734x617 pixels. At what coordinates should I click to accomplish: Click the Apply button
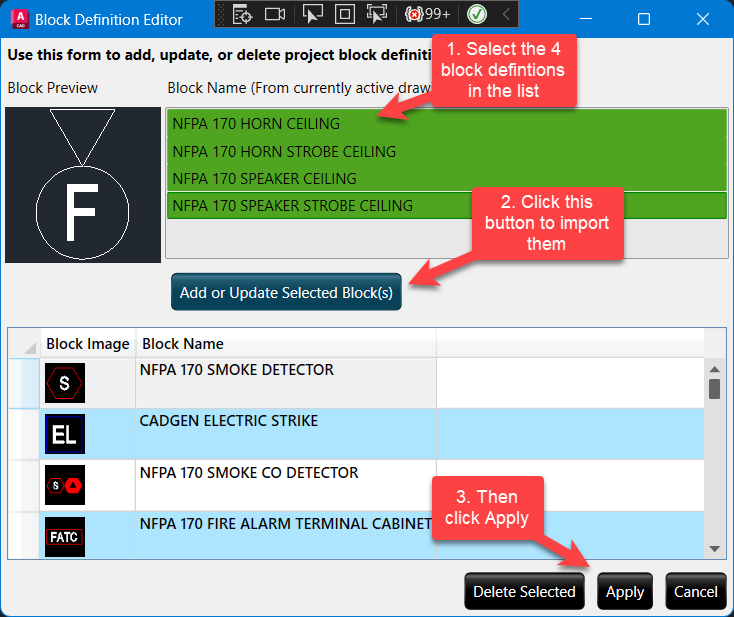[624, 591]
